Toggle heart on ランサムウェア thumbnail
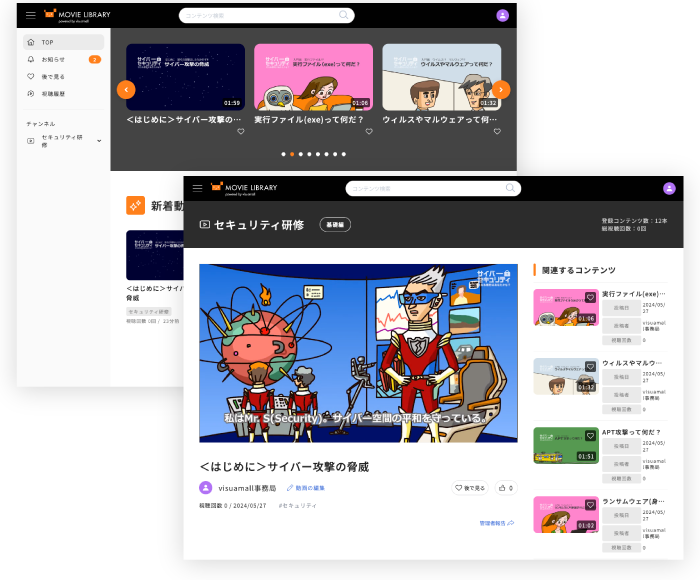This screenshot has width=700, height=580. pyautogui.click(x=591, y=505)
